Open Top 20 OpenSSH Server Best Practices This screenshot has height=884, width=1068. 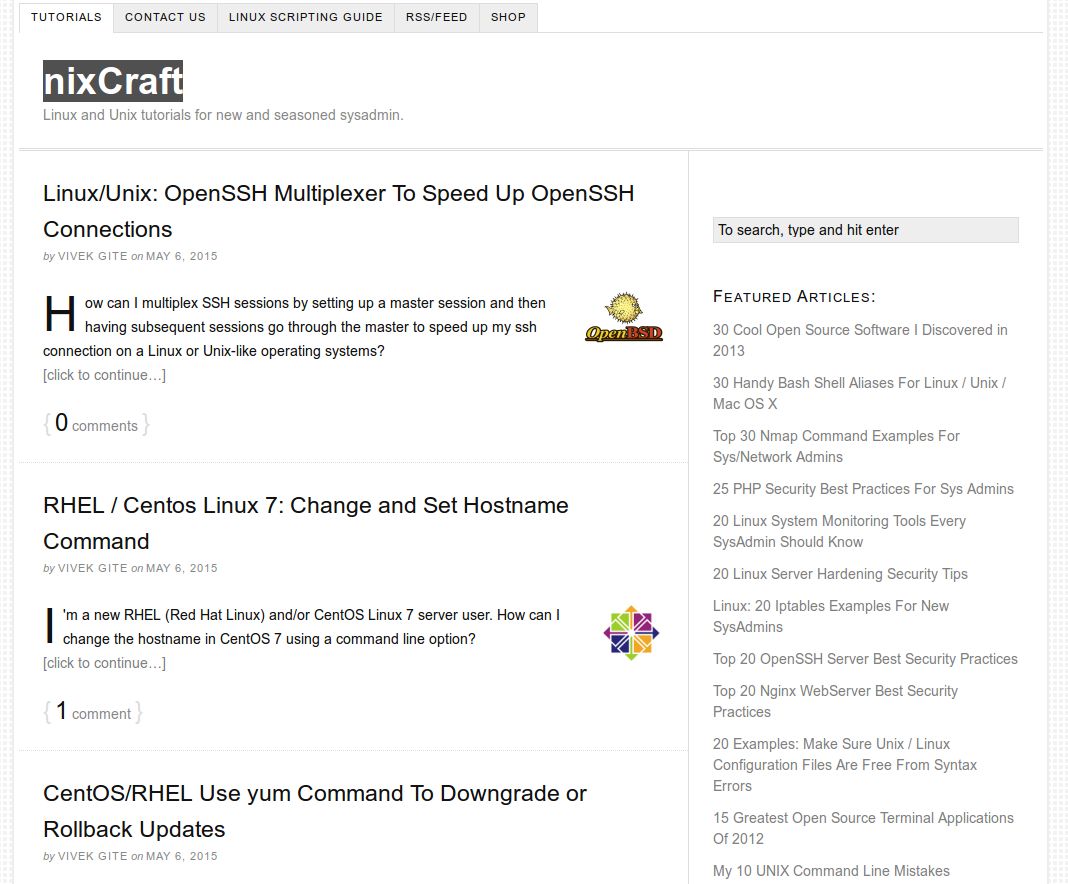click(x=865, y=659)
